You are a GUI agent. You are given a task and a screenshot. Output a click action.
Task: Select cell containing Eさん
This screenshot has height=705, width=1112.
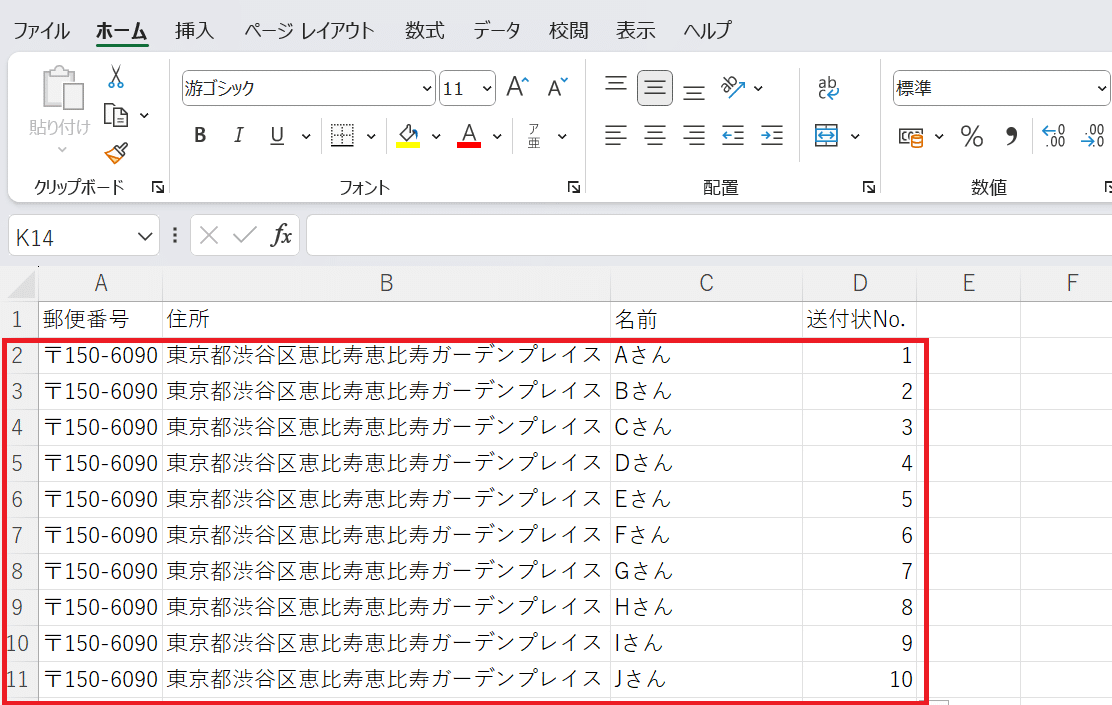coord(706,499)
